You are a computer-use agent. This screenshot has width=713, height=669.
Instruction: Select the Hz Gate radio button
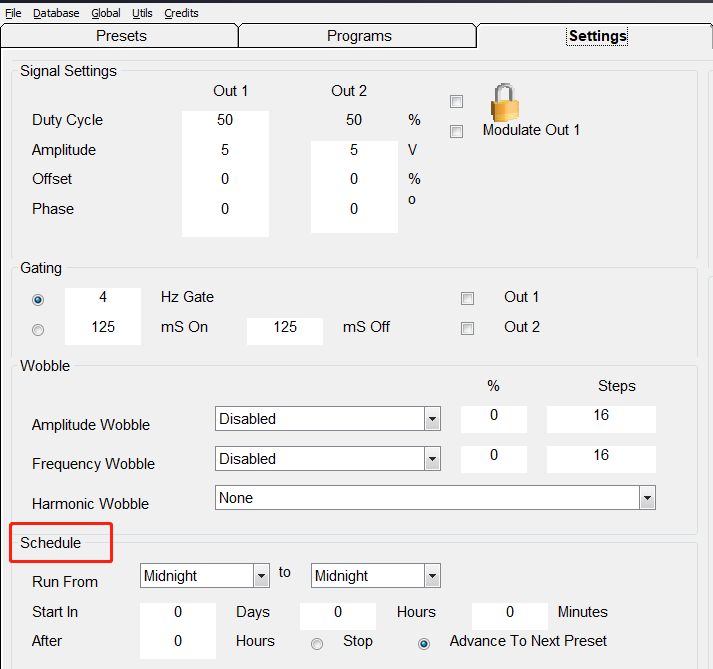(38, 299)
